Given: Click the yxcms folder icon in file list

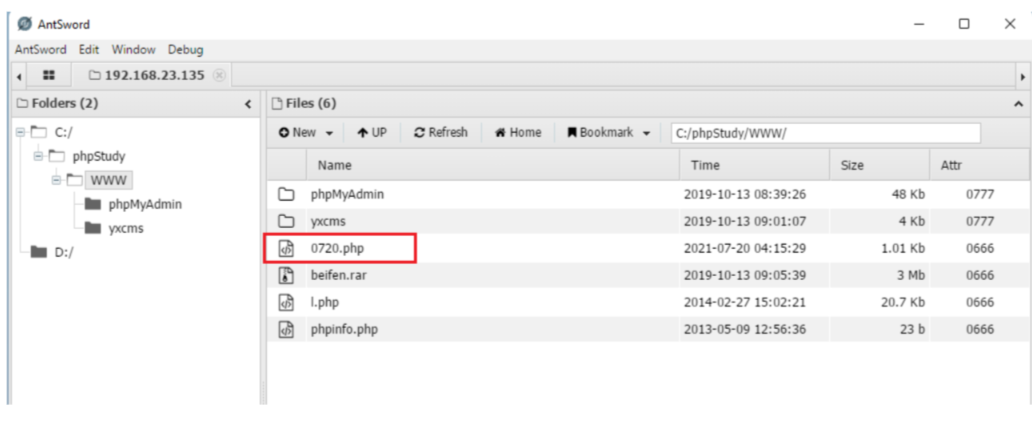Looking at the screenshot, I should 286,221.
